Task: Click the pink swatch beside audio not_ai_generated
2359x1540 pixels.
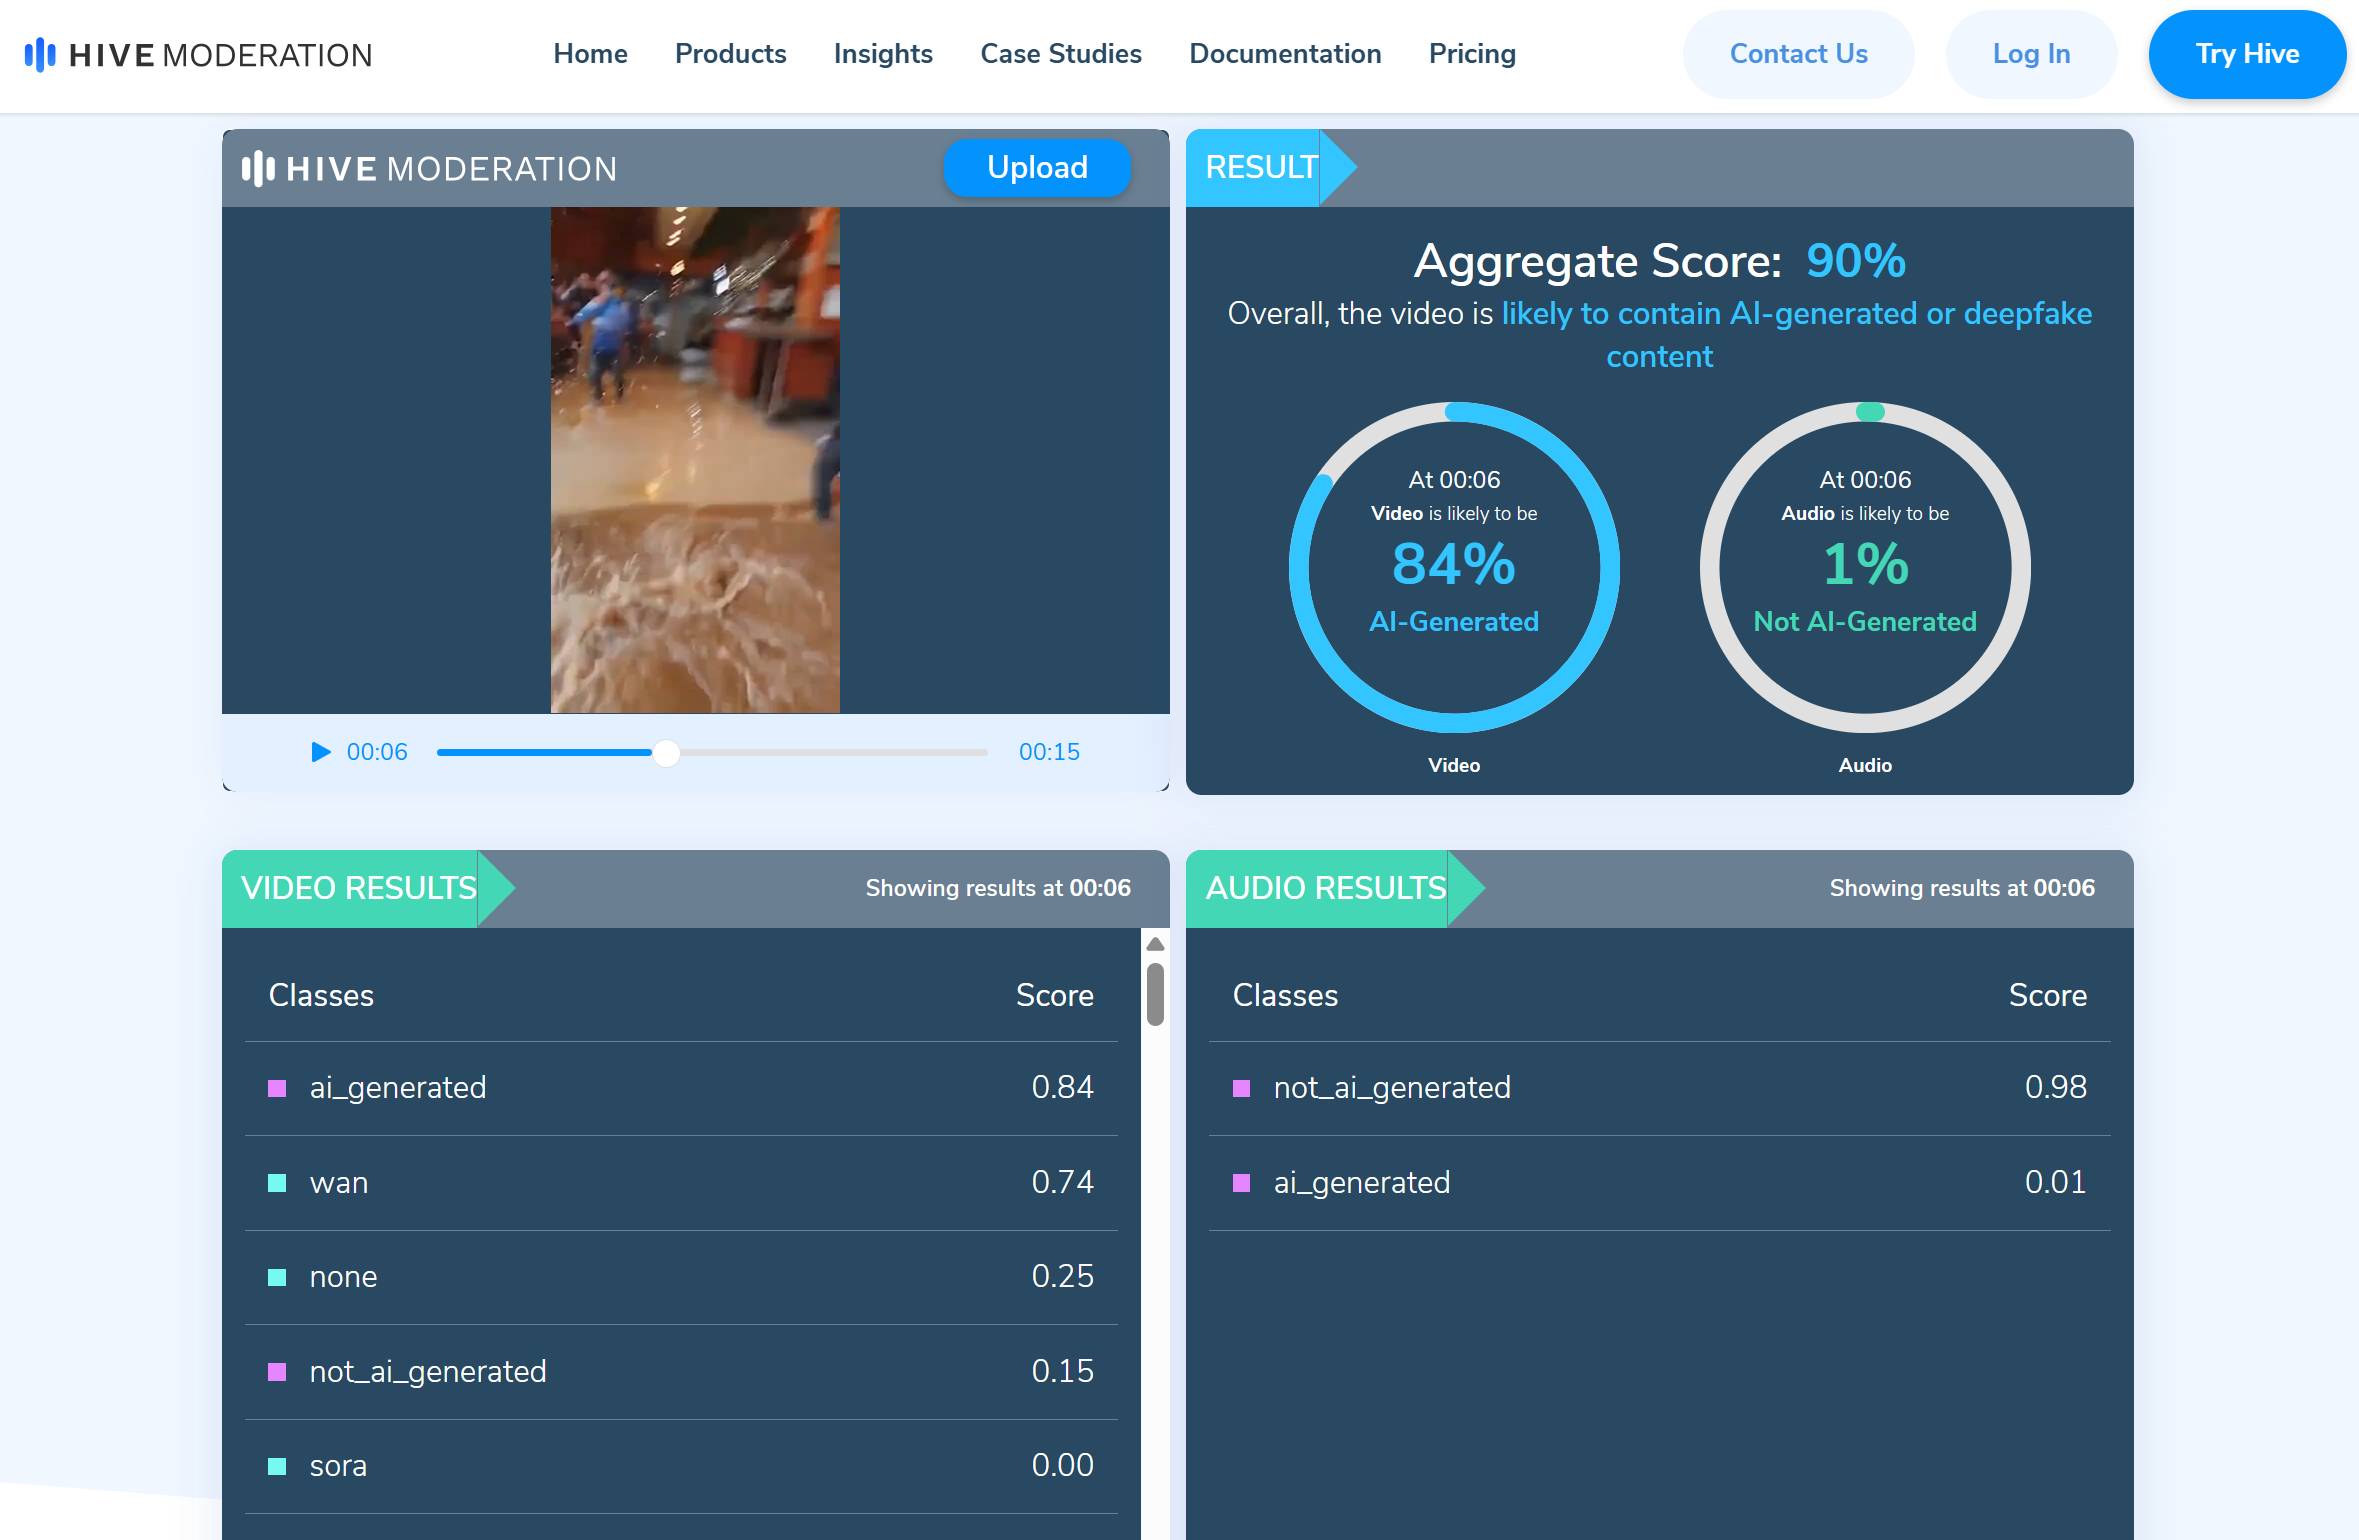Action: [x=1241, y=1088]
